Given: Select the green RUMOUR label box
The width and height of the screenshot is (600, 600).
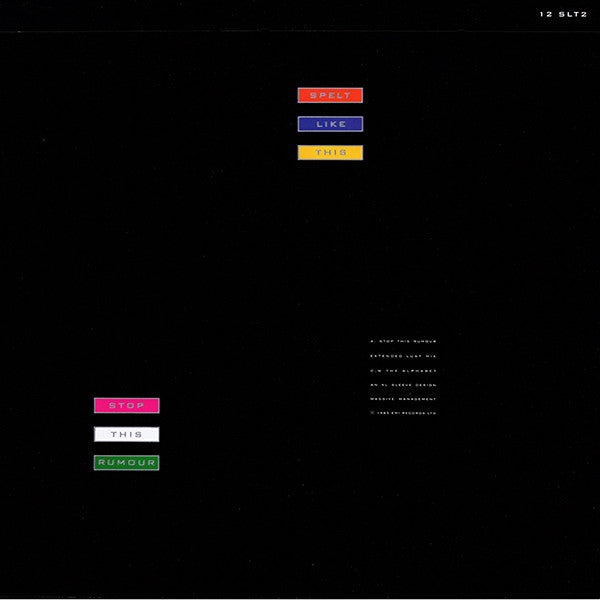Looking at the screenshot, I should [127, 463].
